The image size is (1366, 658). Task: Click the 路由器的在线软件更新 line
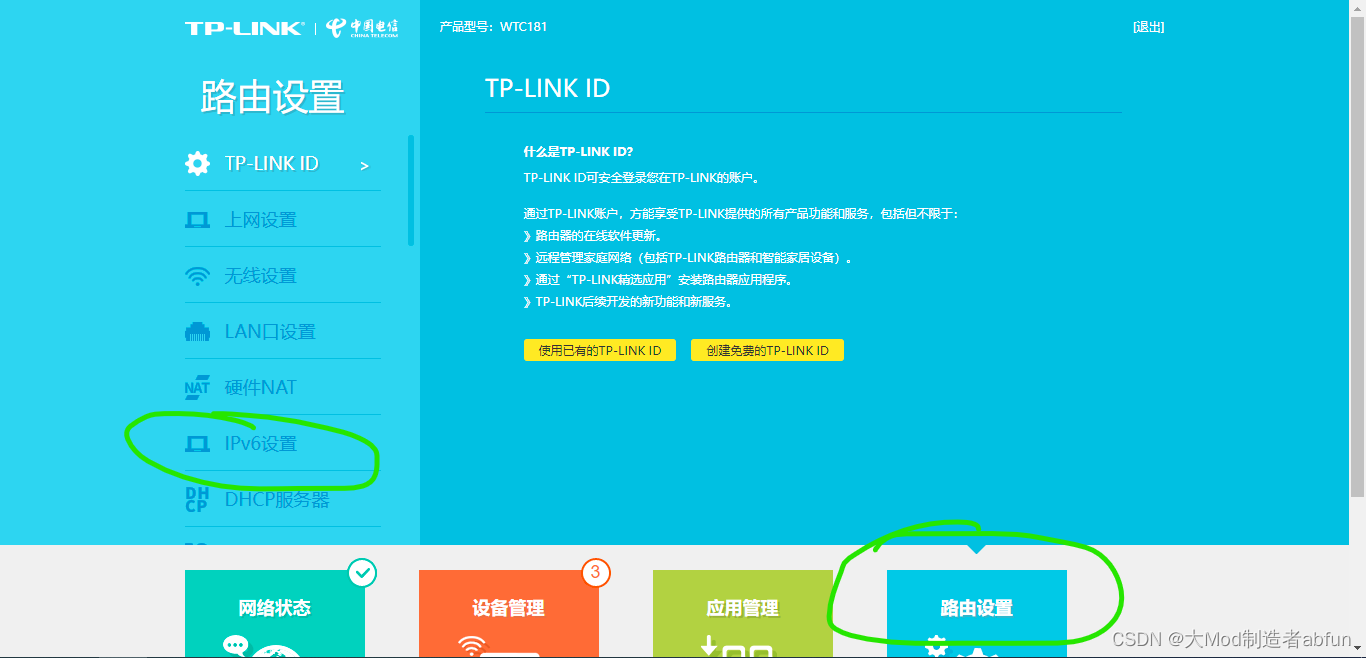(x=593, y=236)
